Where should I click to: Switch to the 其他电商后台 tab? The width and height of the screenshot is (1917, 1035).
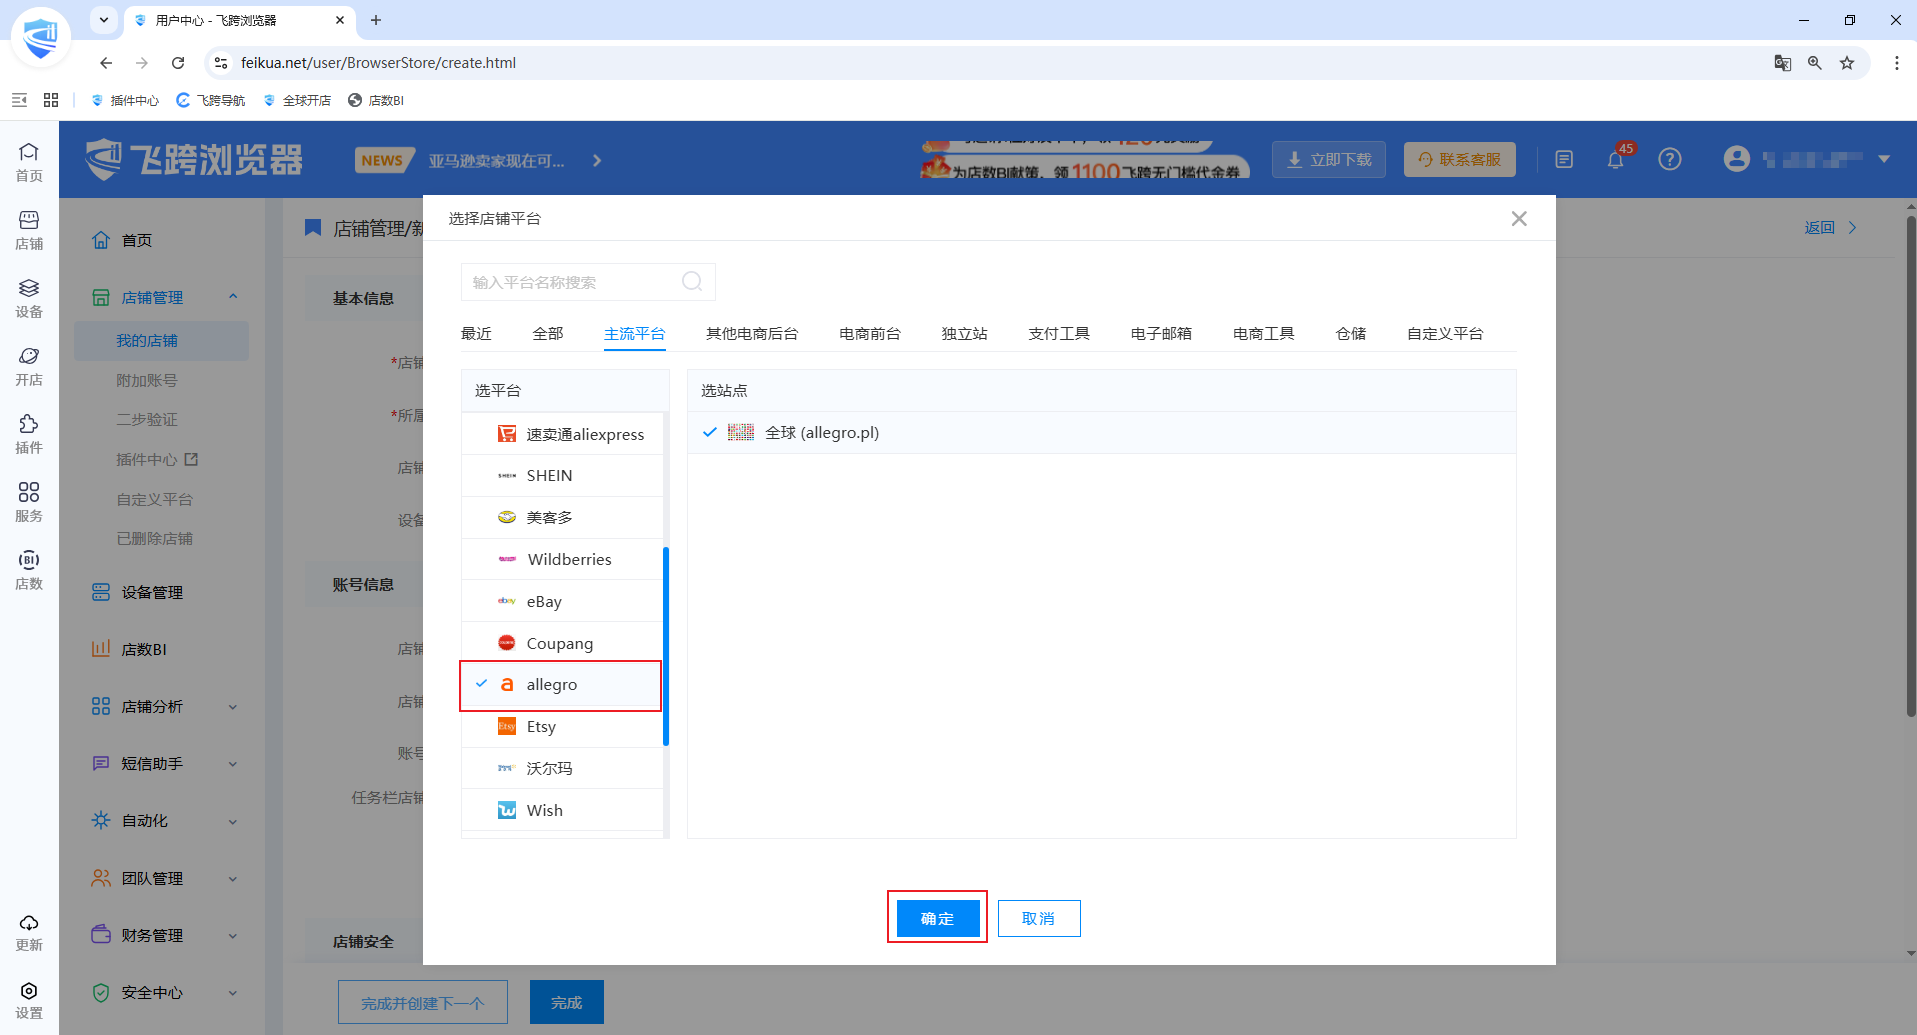tap(752, 334)
